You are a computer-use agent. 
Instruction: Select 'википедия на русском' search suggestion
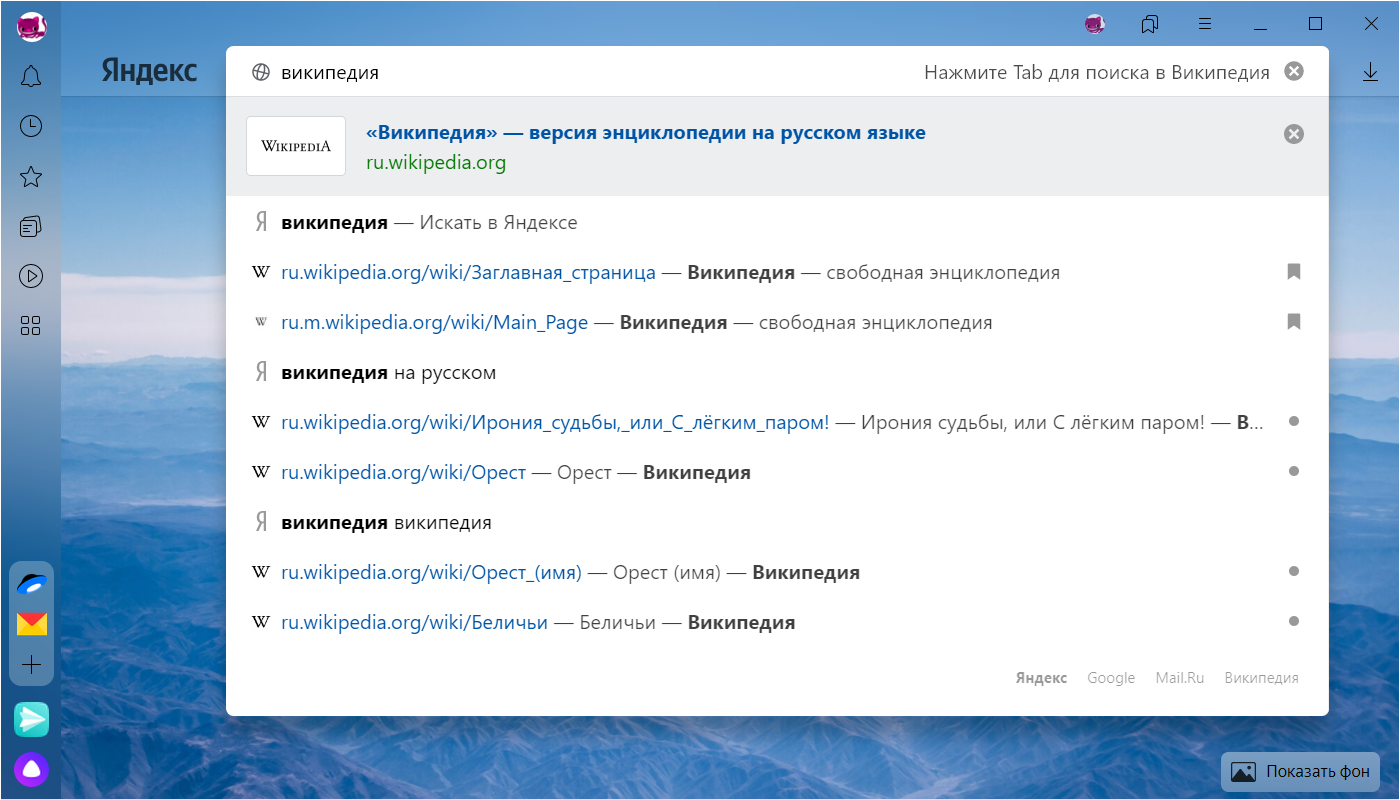(x=777, y=372)
